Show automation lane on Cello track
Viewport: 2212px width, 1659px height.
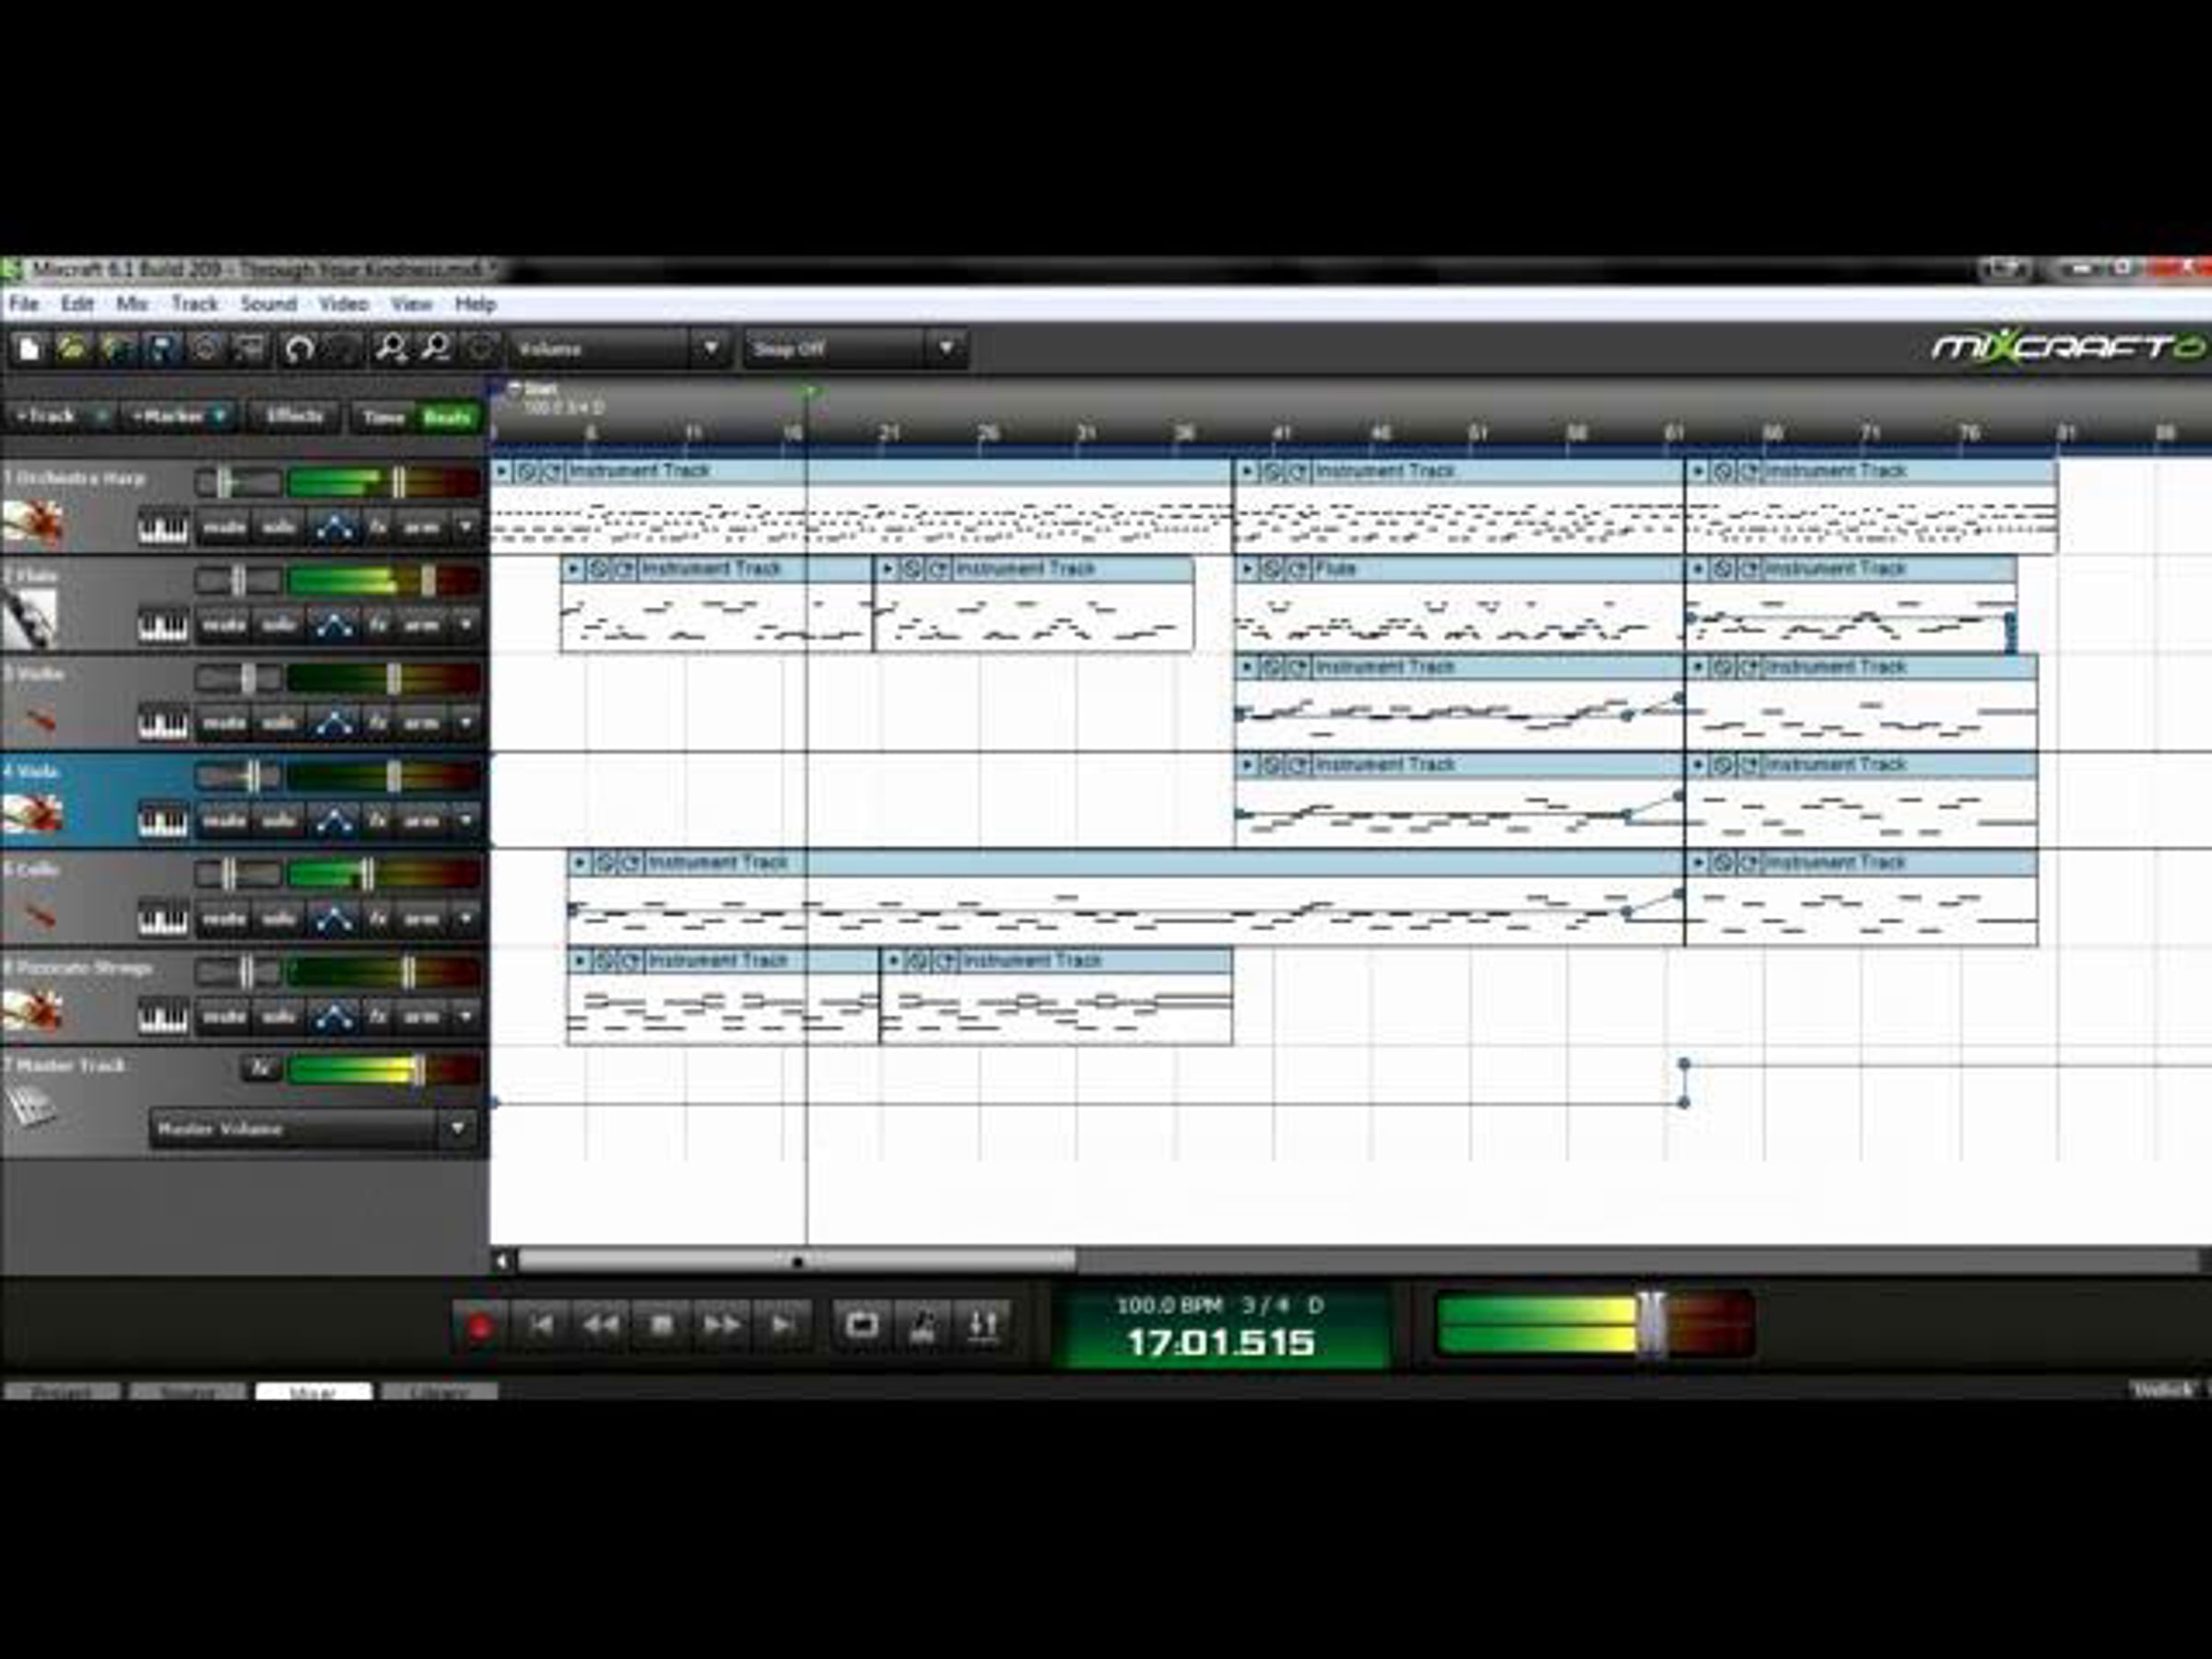[333, 919]
